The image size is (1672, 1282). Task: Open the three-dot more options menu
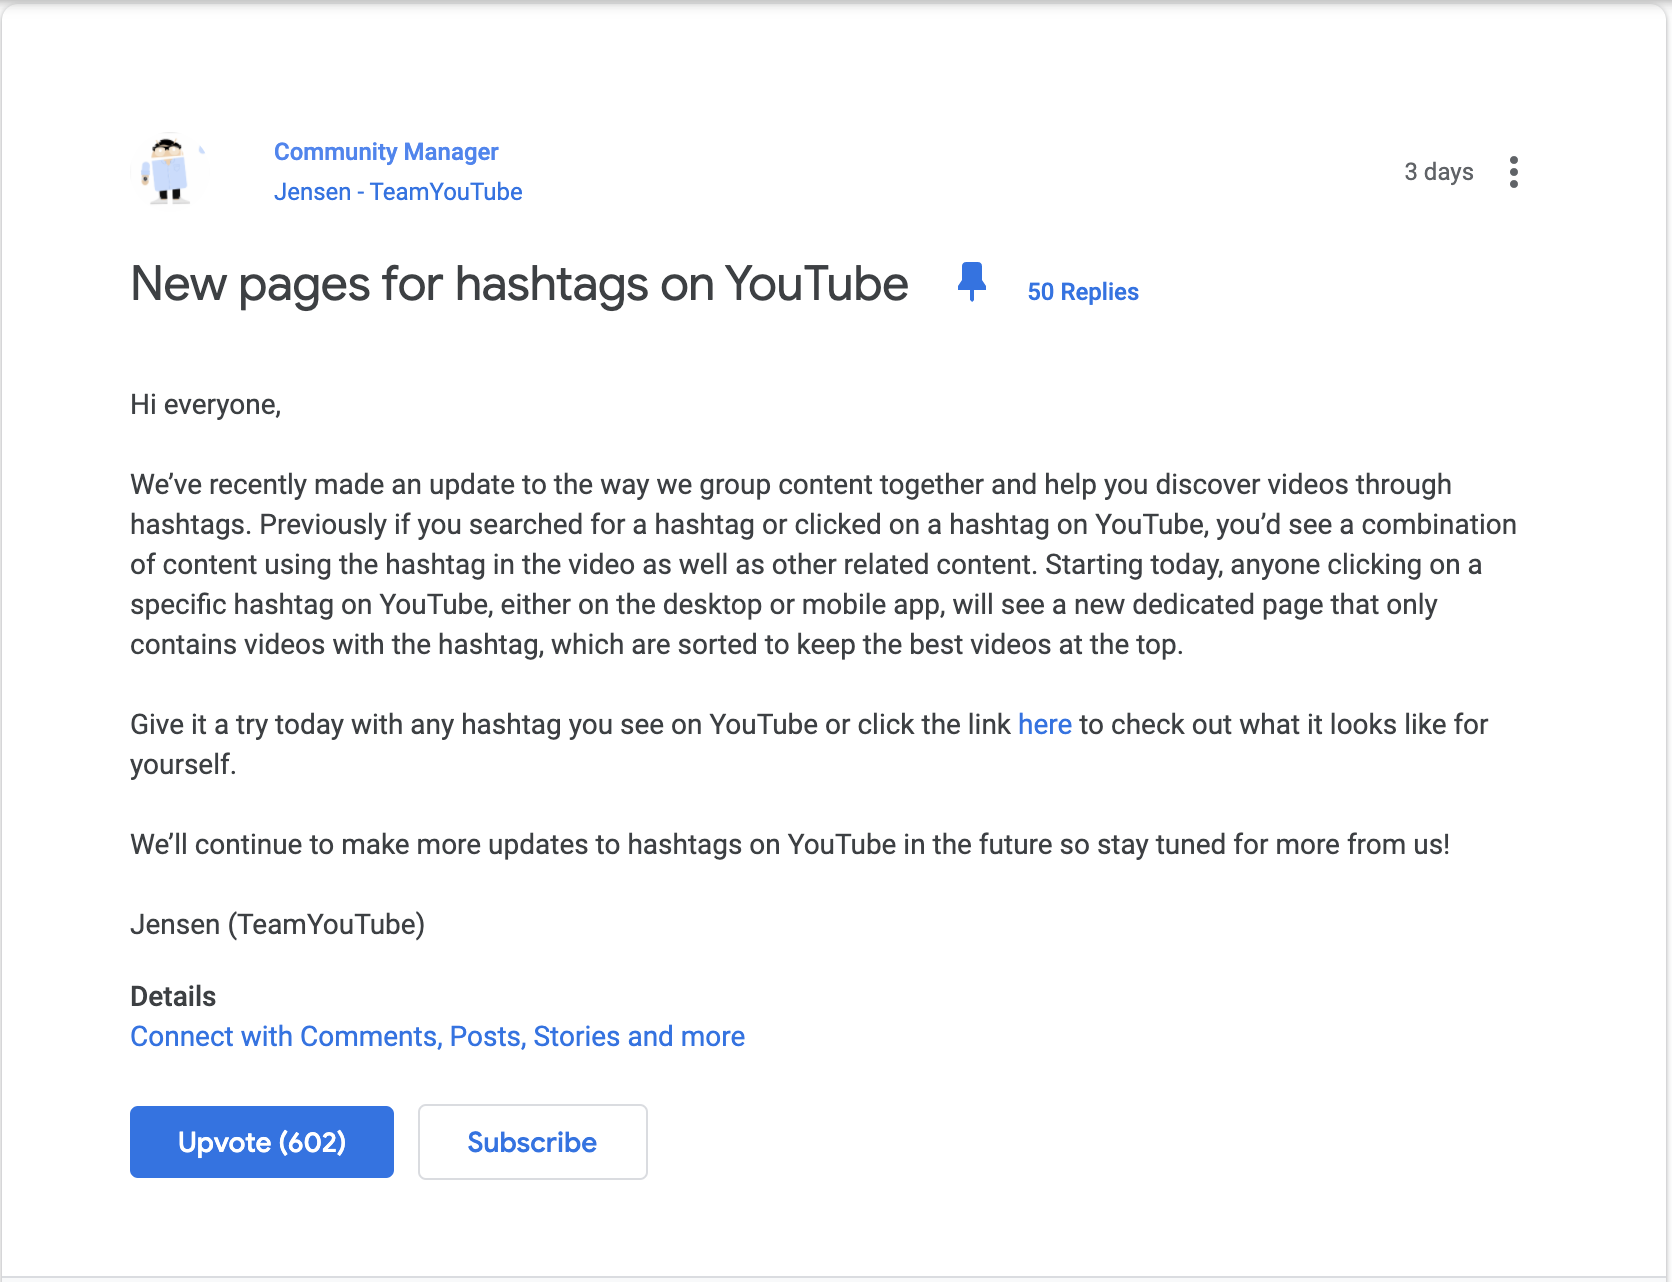click(1514, 172)
